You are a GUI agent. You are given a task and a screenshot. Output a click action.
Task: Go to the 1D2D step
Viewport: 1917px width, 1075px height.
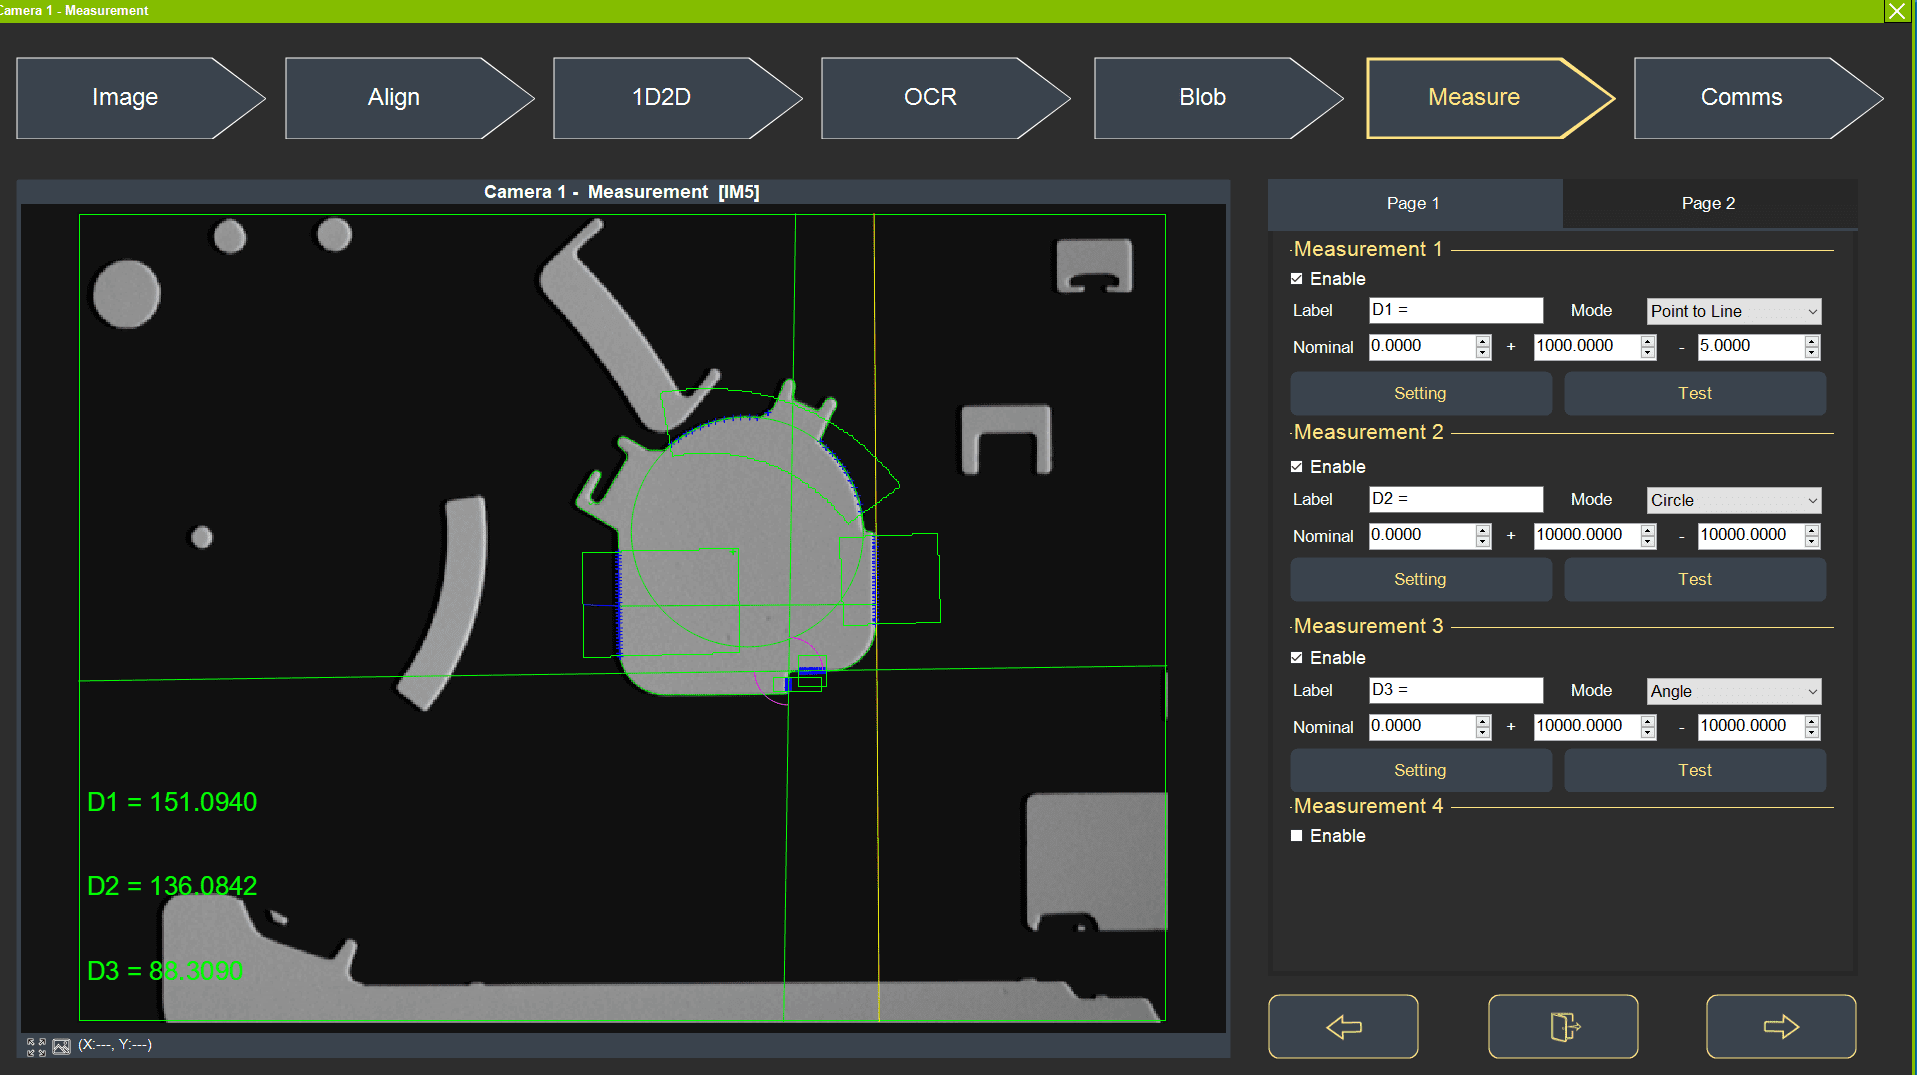click(x=677, y=98)
